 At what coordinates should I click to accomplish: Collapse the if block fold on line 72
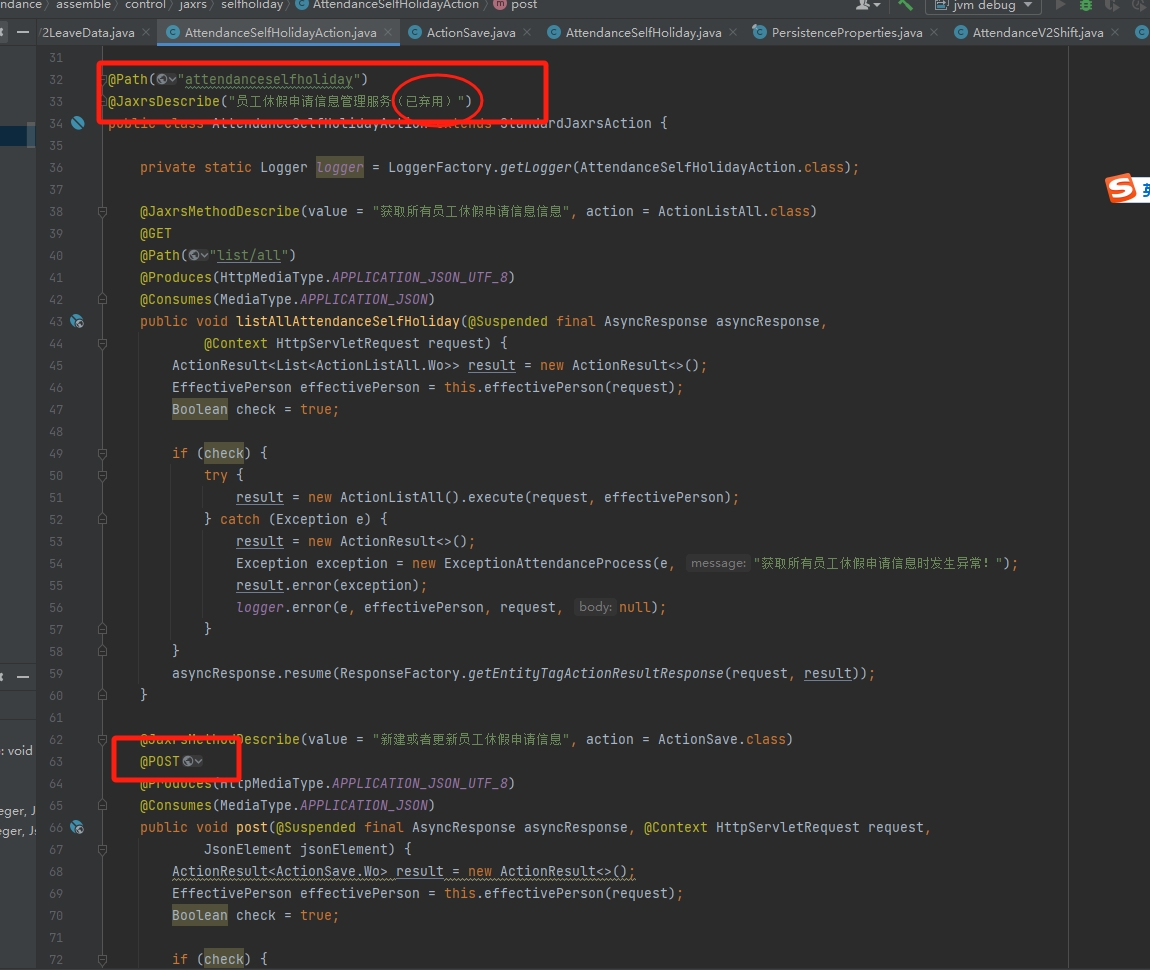(x=103, y=959)
